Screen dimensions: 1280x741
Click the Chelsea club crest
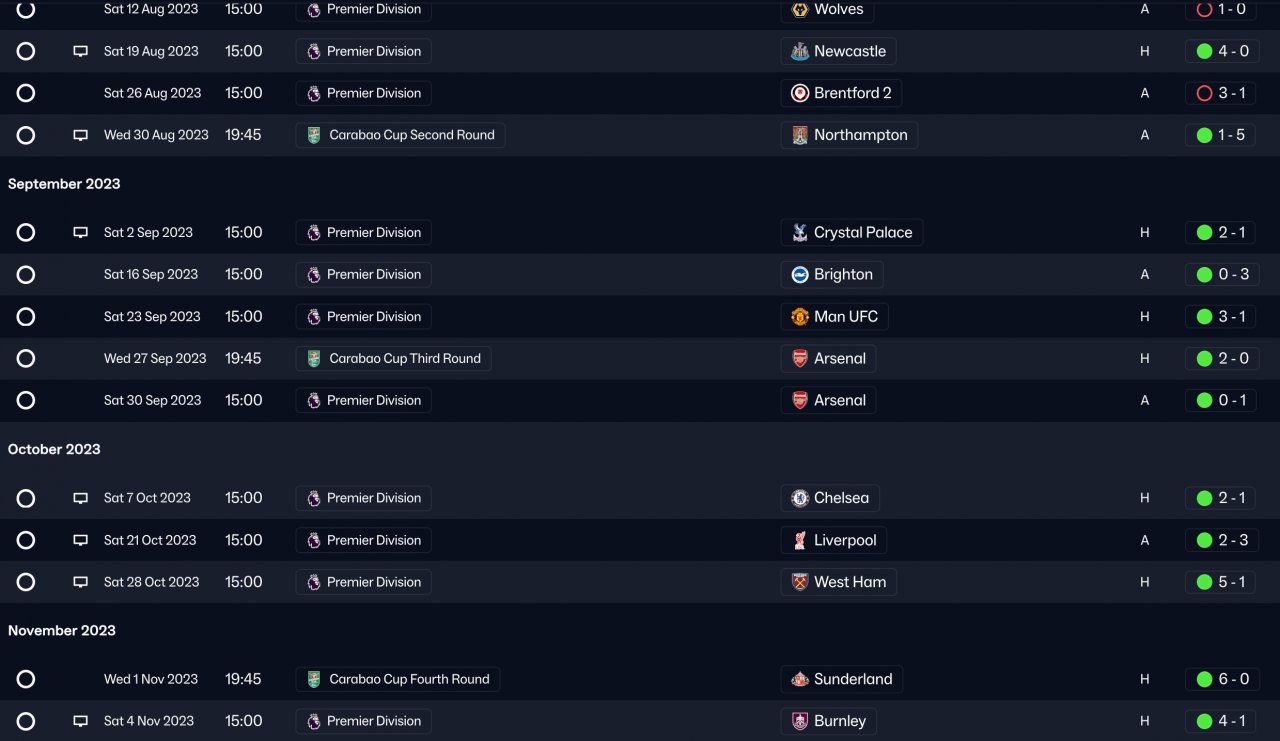(x=800, y=498)
